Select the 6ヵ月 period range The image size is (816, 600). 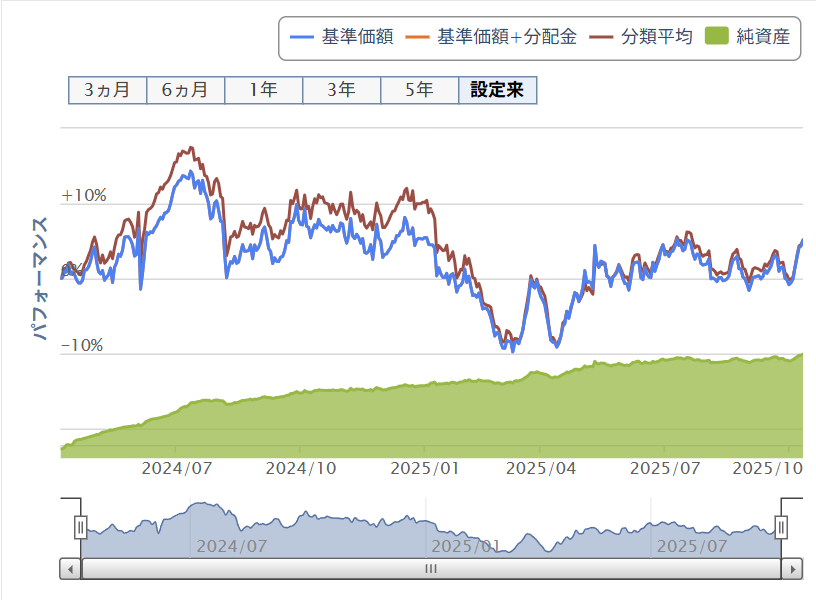click(185, 90)
